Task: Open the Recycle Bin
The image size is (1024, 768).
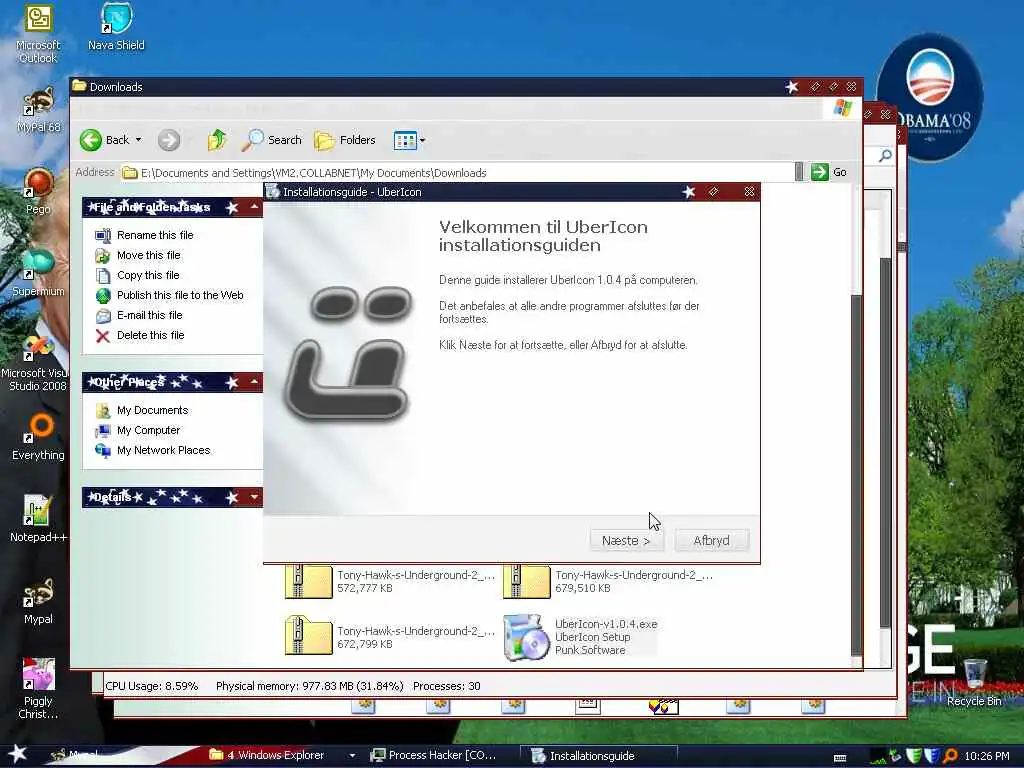Action: click(974, 683)
